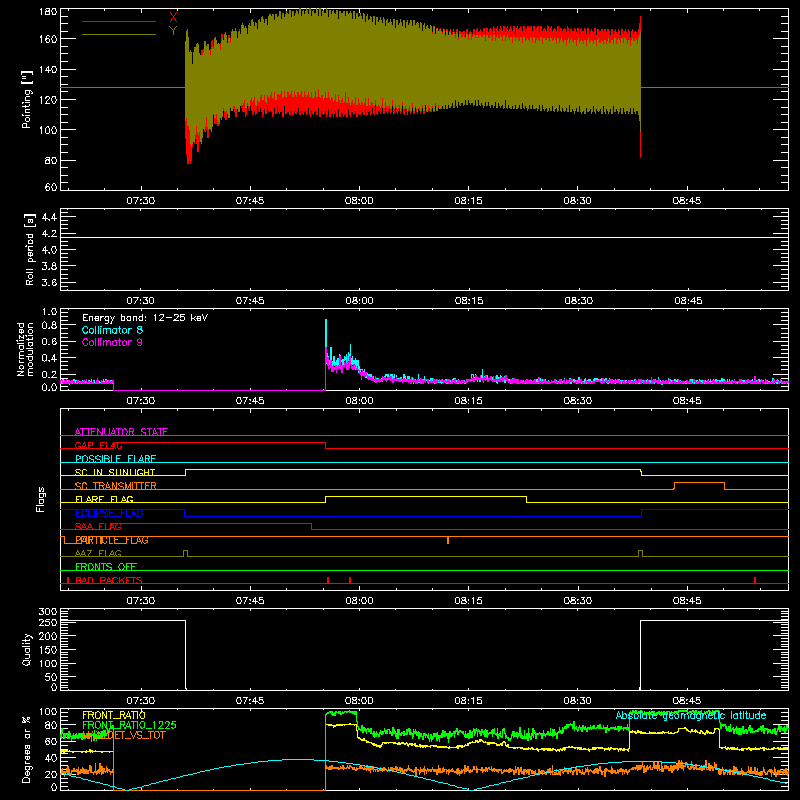Click the red X legend line
This screenshot has width=800, height=800.
(x=119, y=21)
